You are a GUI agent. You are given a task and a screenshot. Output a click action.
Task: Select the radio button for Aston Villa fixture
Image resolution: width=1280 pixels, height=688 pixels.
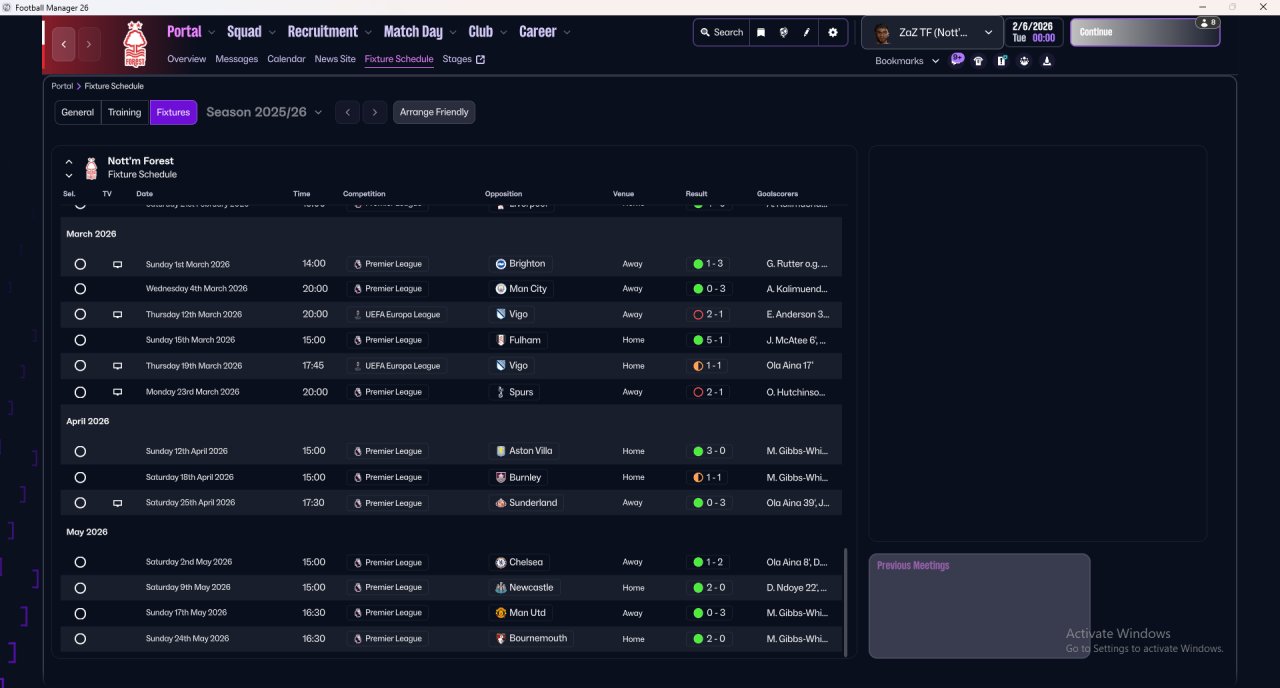[80, 451]
